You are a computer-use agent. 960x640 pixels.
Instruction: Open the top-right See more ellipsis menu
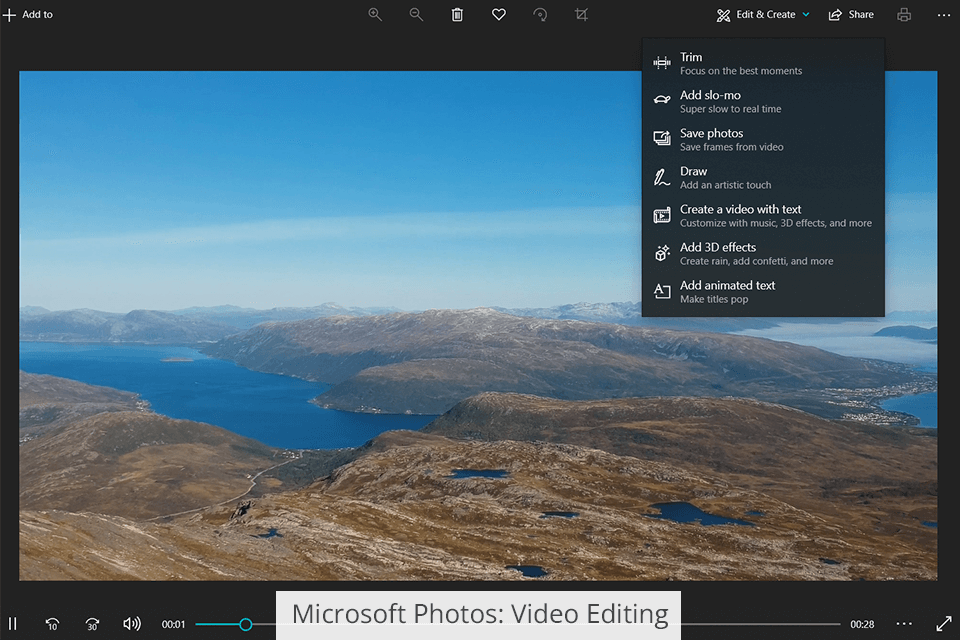(944, 15)
